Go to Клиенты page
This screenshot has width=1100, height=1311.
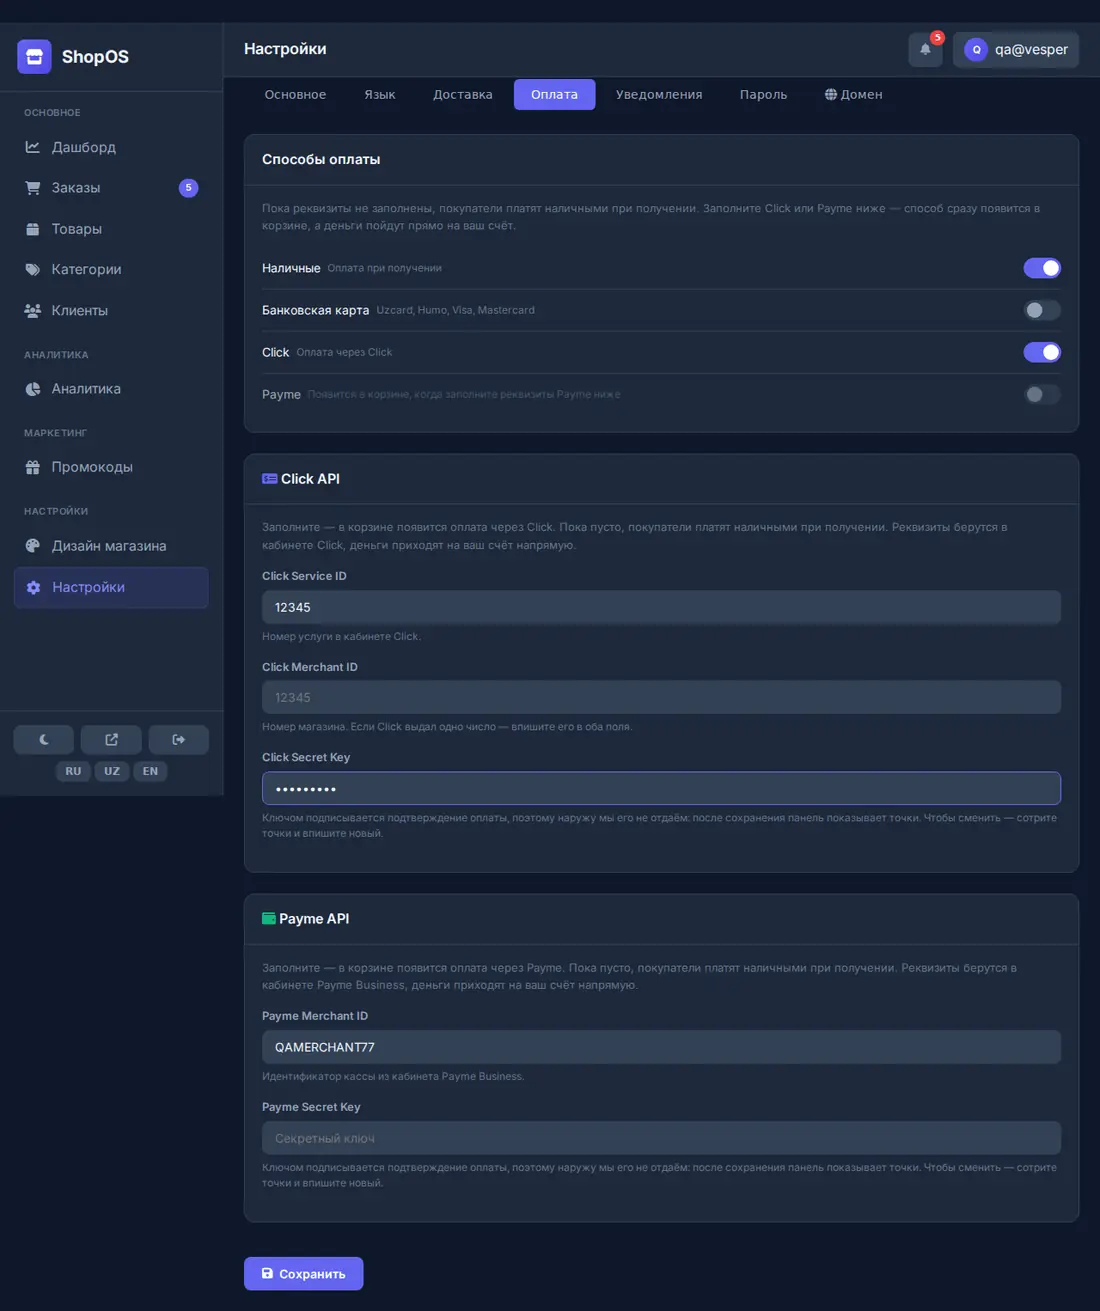111,310
